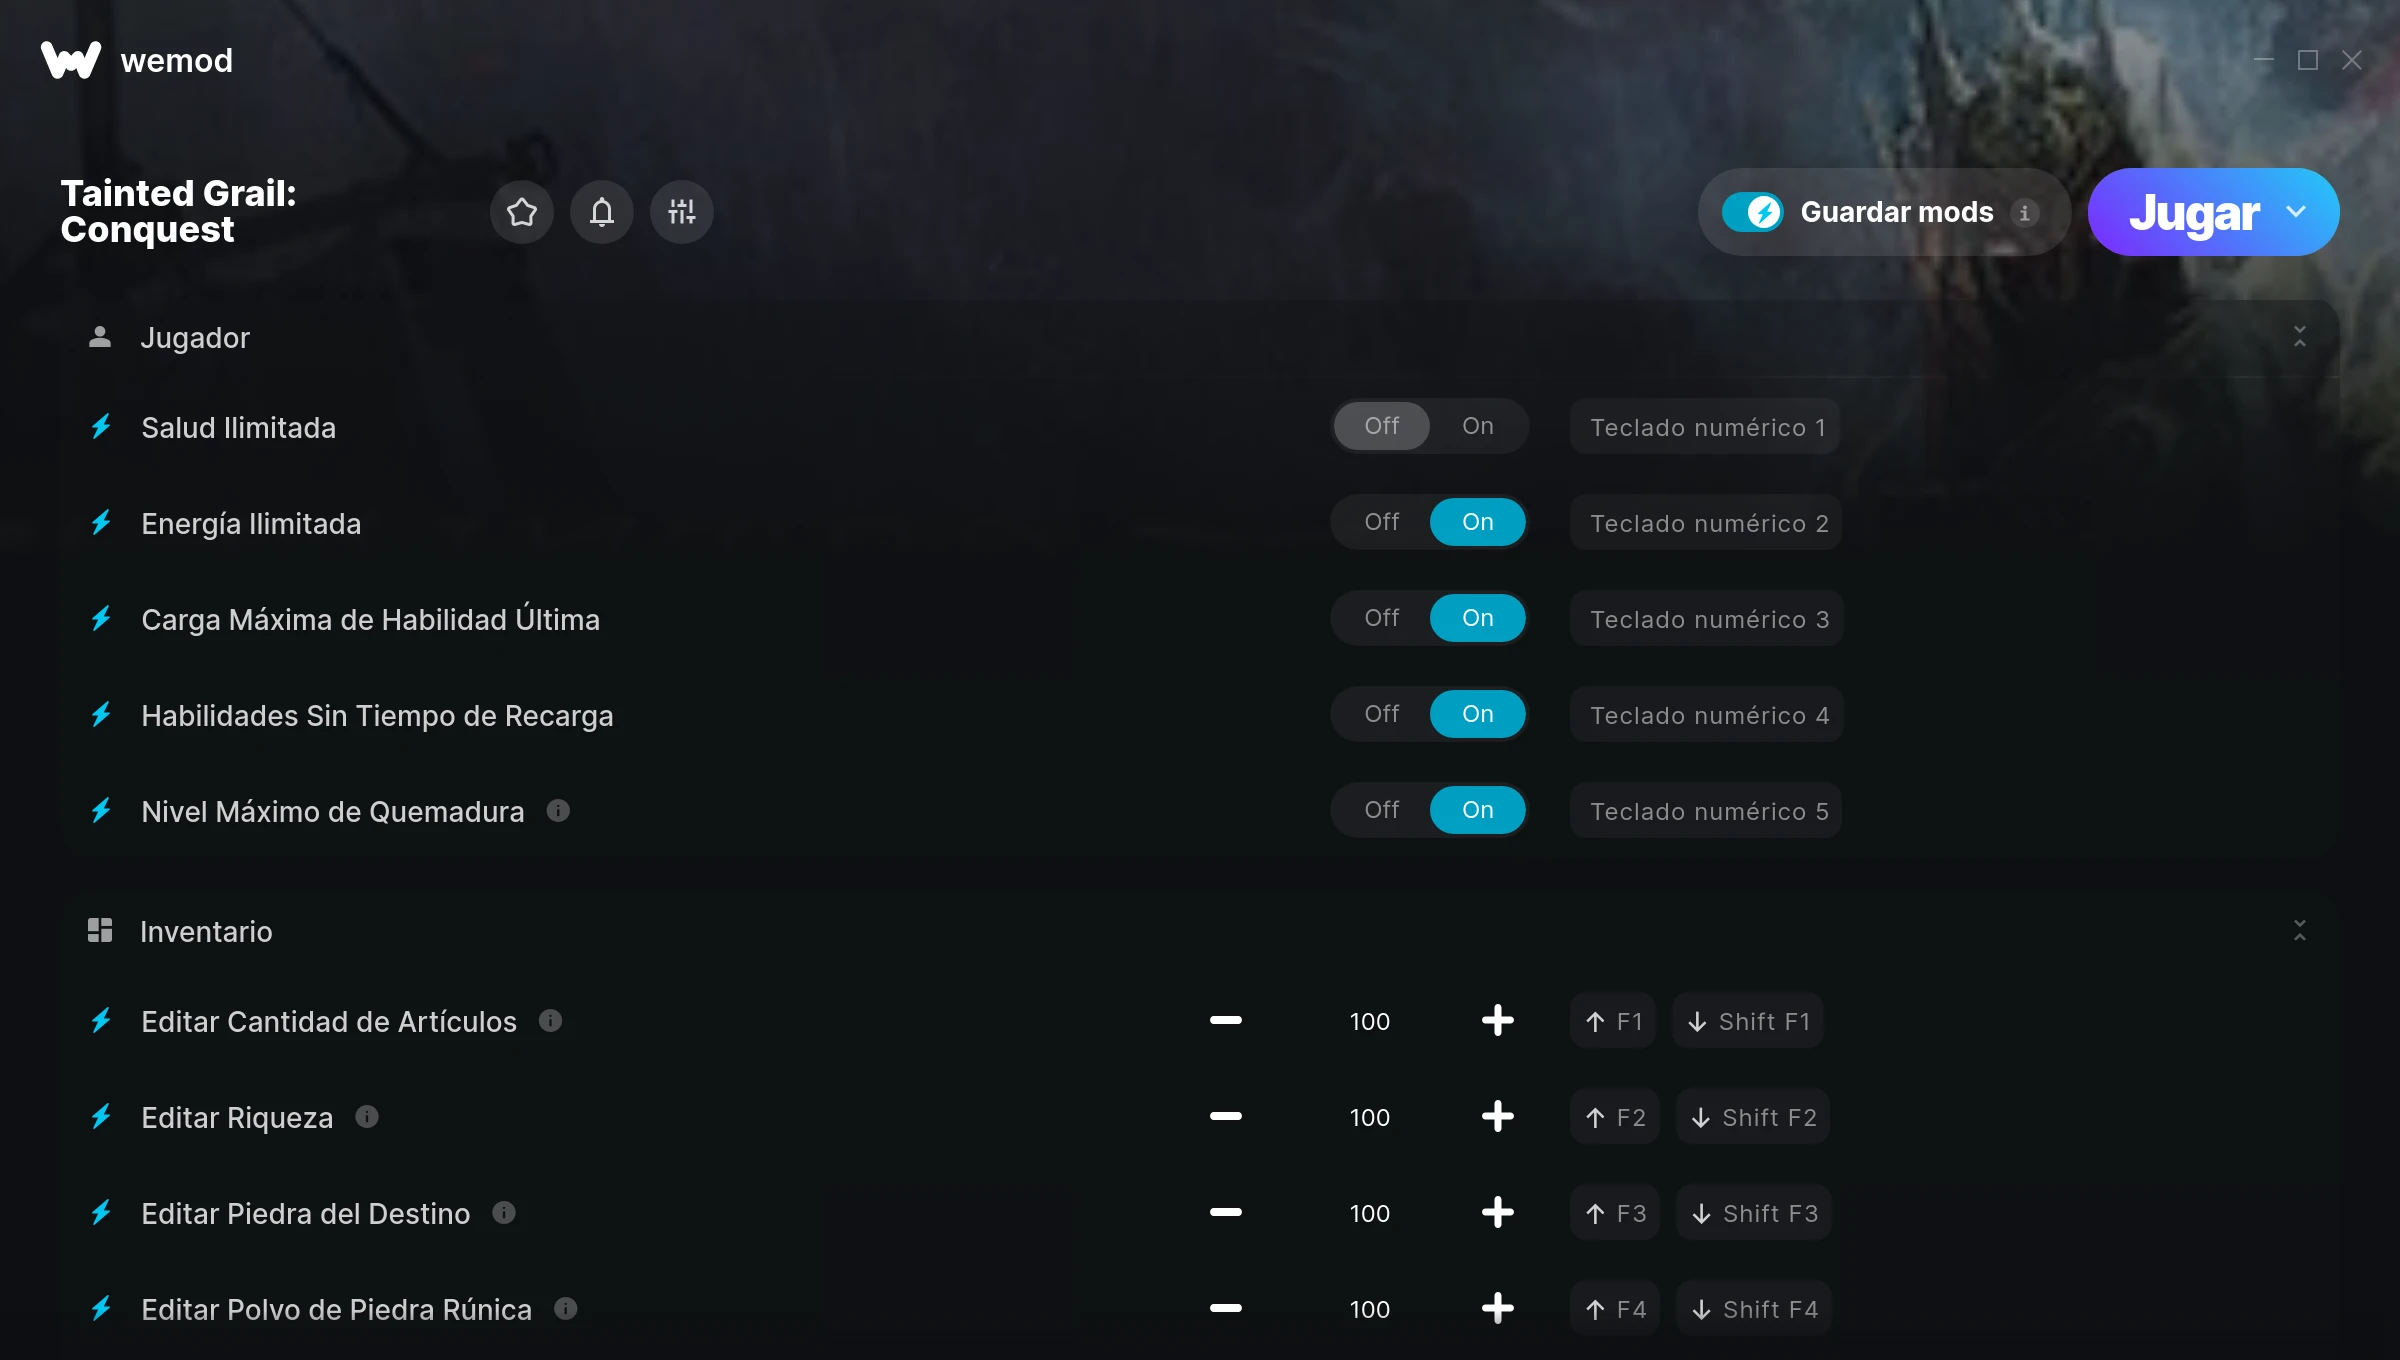Turn off Energía Ilimitada

tap(1381, 523)
